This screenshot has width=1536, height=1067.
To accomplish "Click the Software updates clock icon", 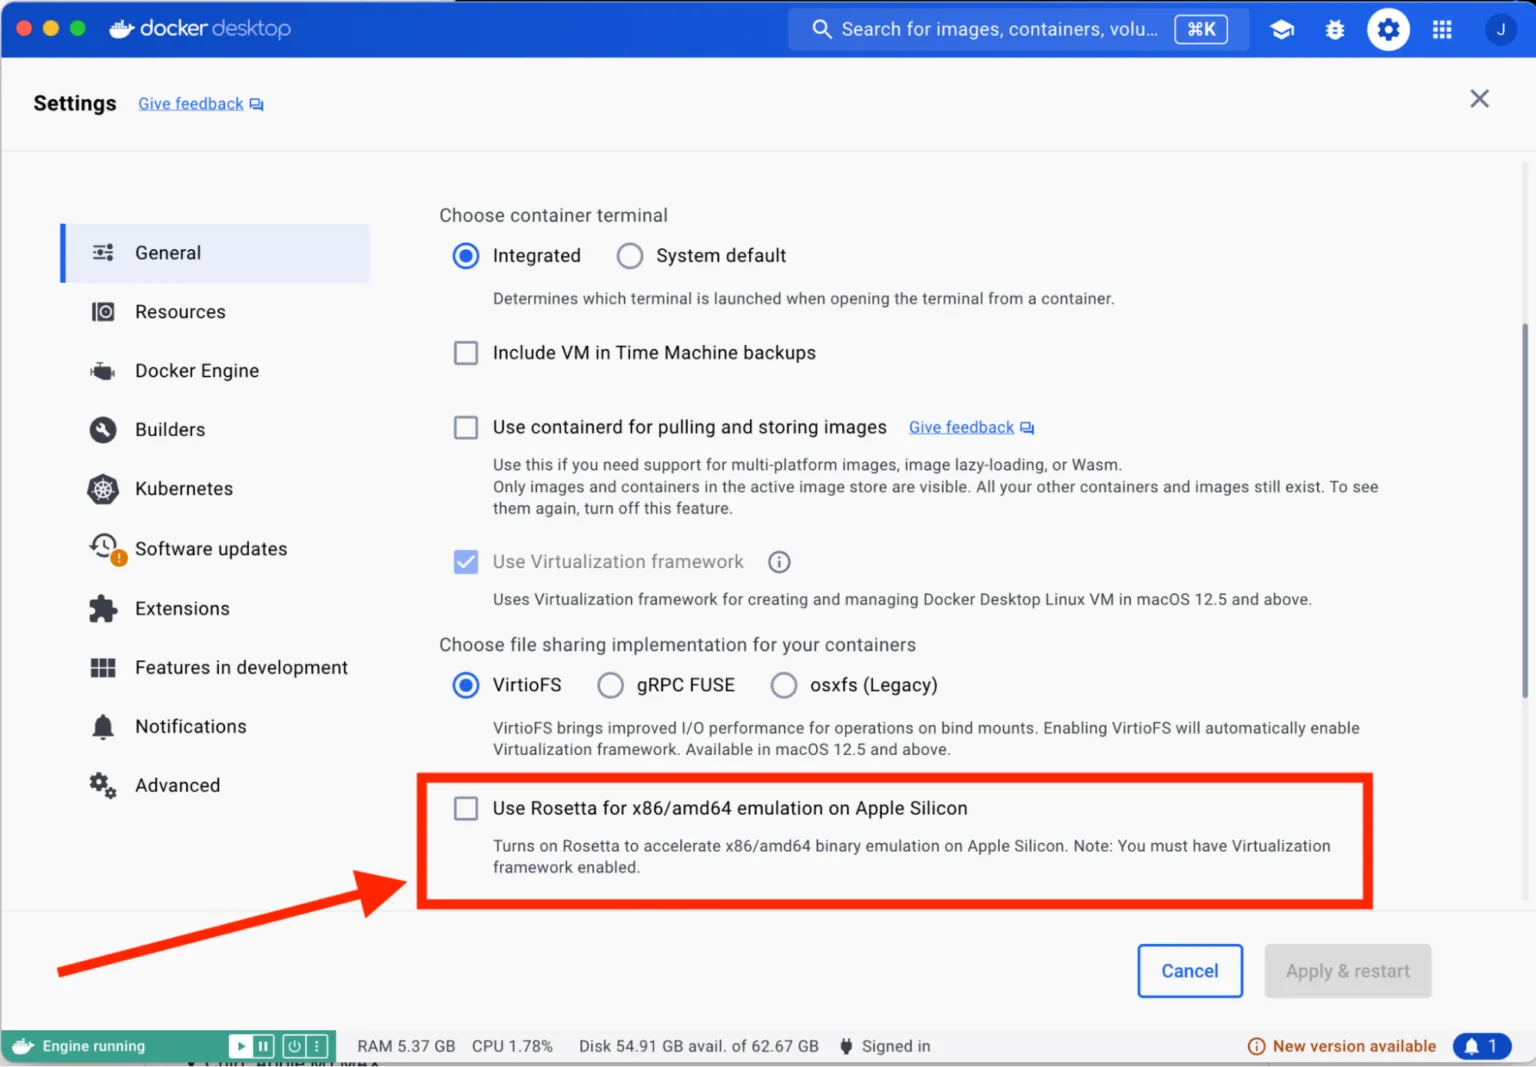I will click(x=106, y=548).
